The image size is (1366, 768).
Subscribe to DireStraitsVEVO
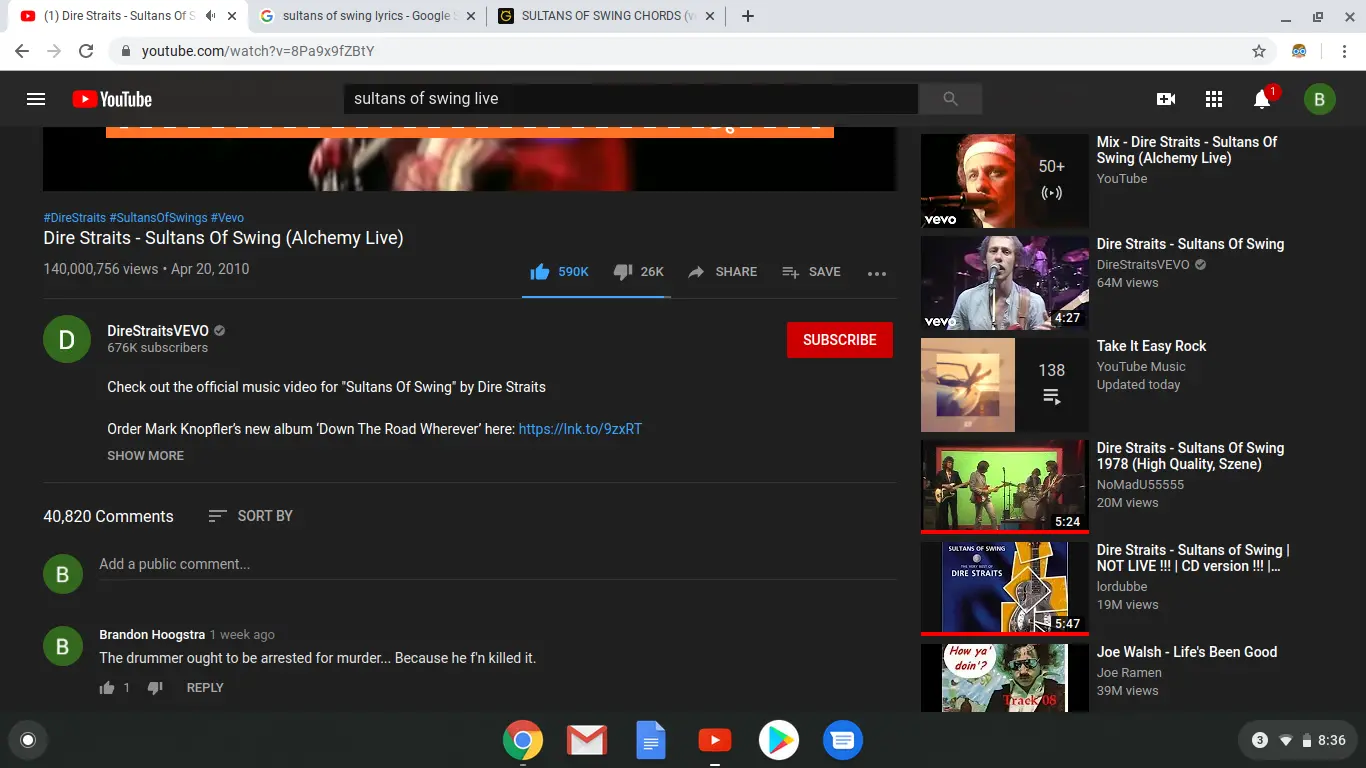(x=840, y=340)
